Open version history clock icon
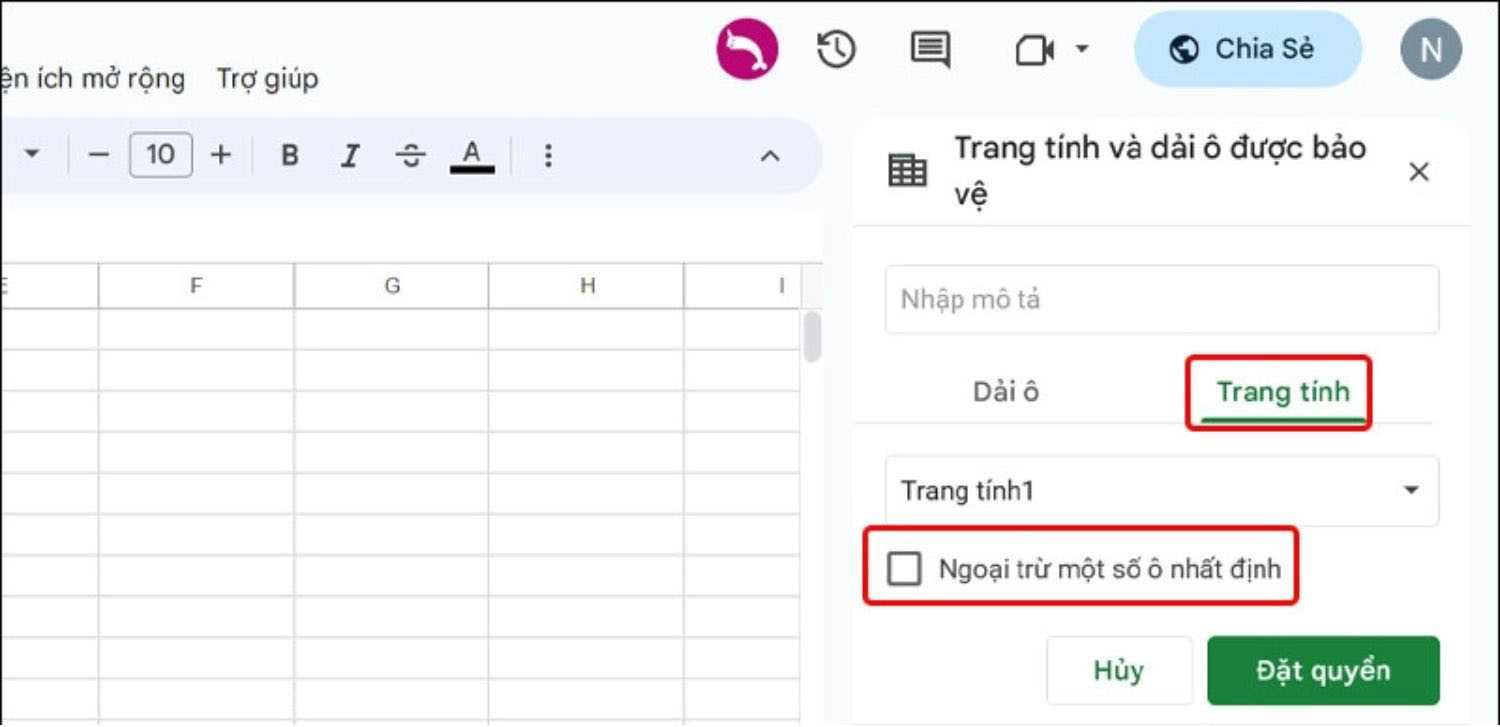Screen dimensions: 1500x727 (x=836, y=49)
